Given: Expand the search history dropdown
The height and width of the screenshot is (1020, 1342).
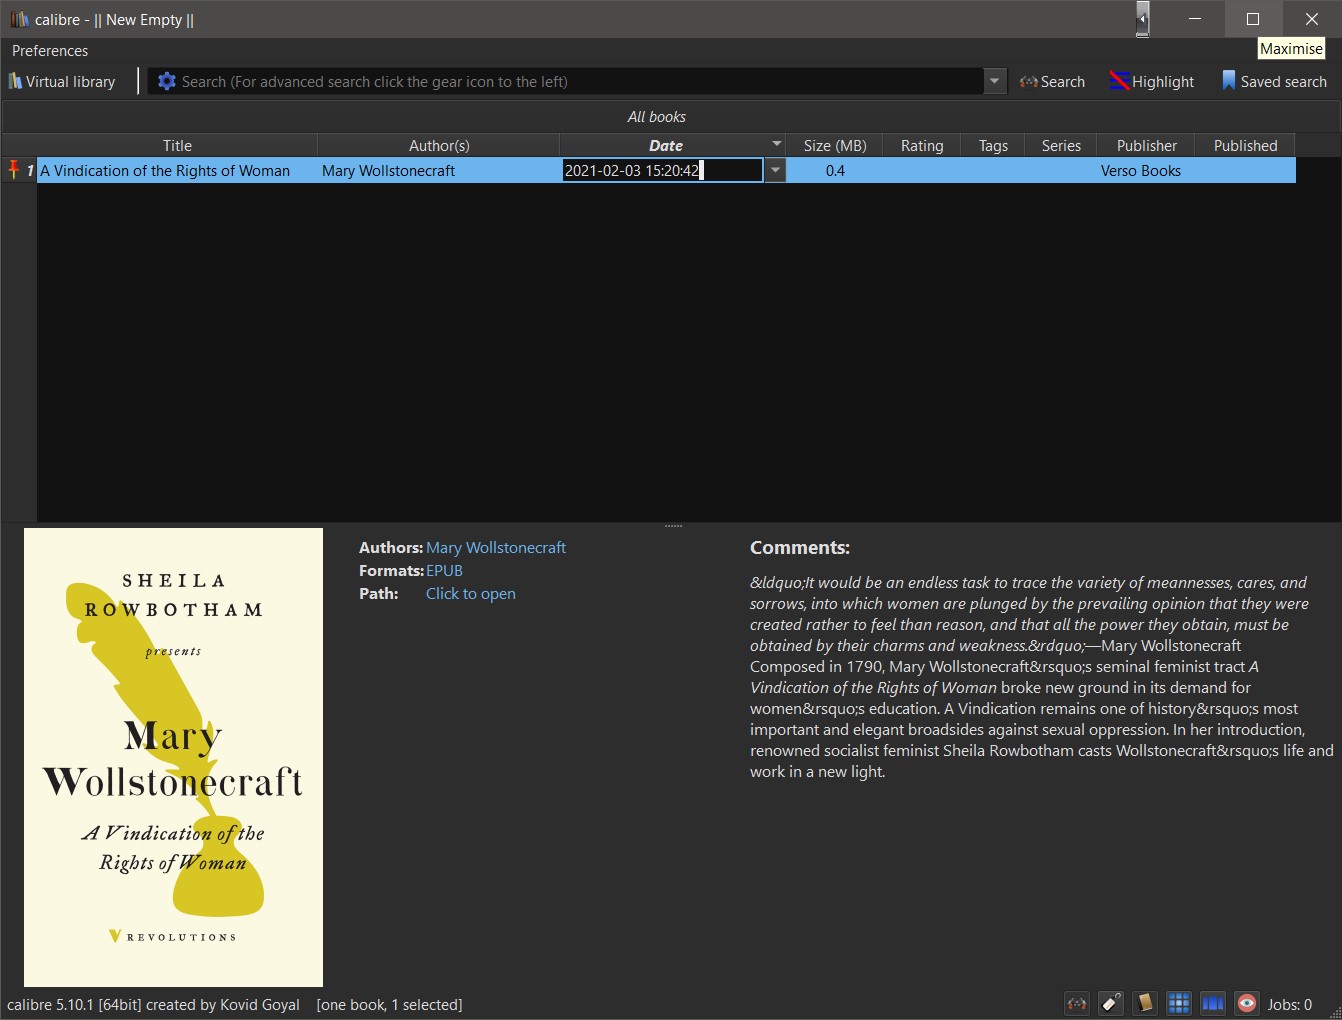Looking at the screenshot, I should point(994,82).
